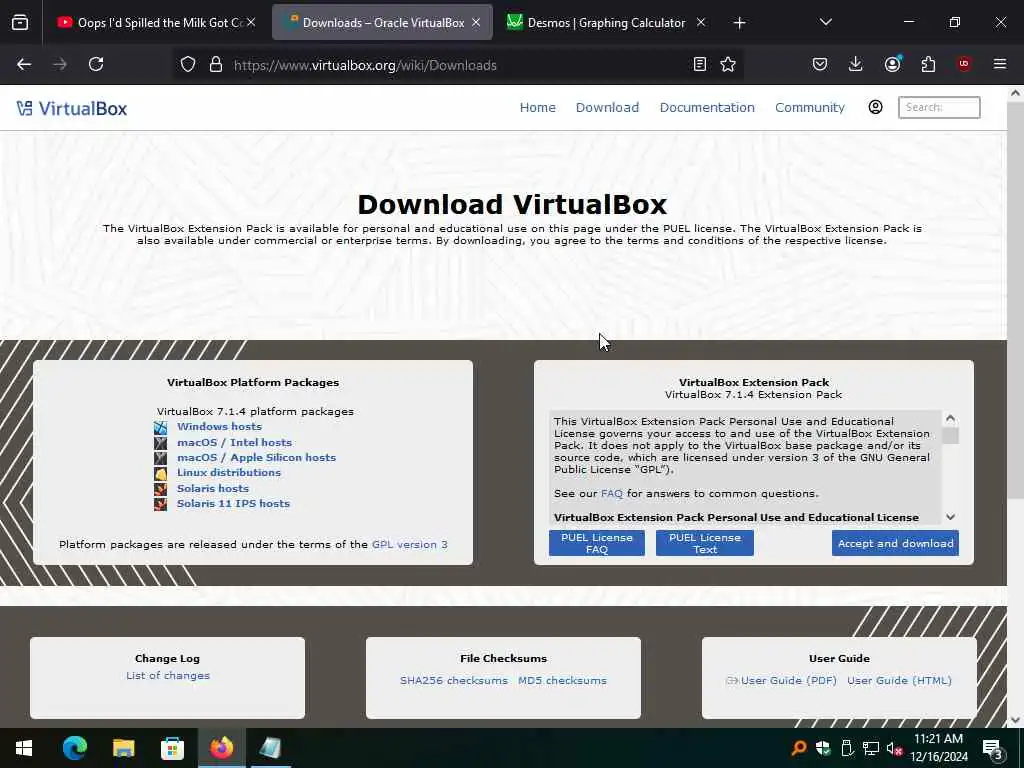Click the Firefox taskbar icon
1024x768 pixels.
pos(221,748)
